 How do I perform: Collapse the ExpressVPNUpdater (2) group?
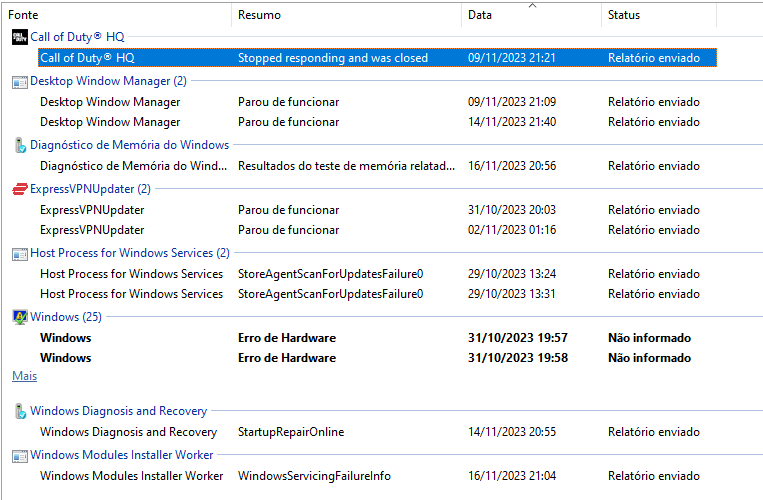90,189
